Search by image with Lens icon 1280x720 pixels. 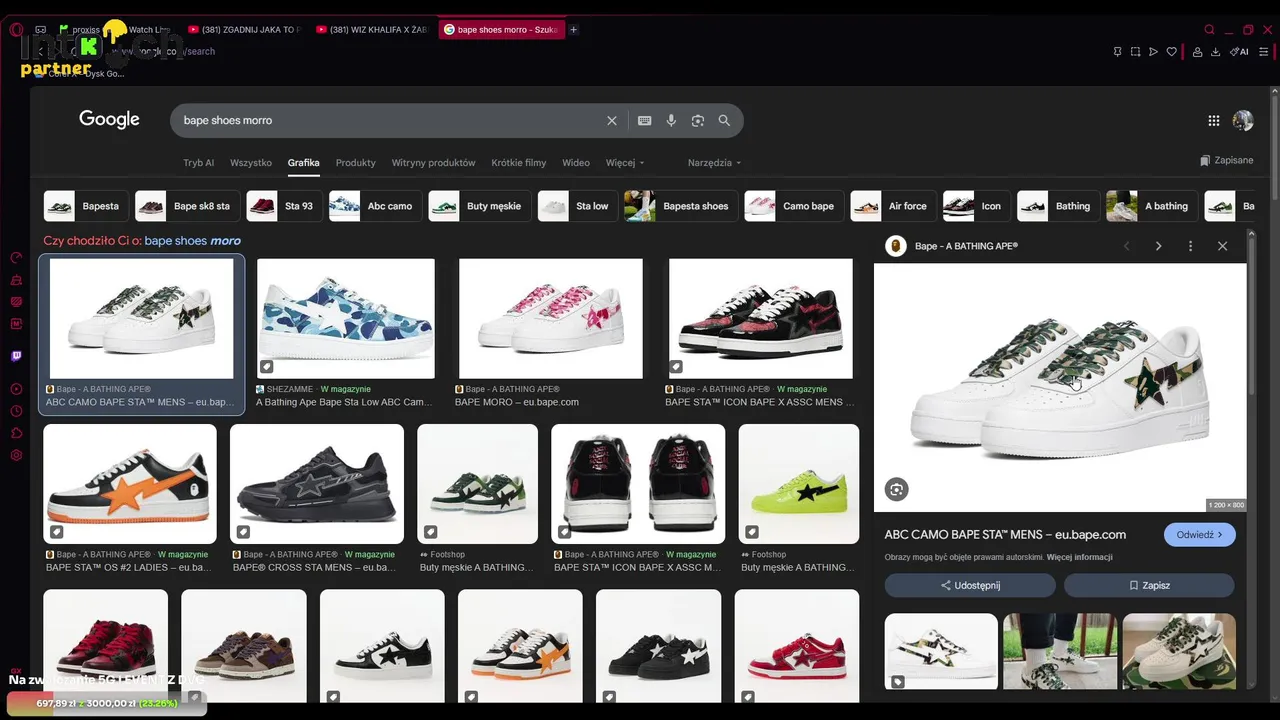coord(698,120)
